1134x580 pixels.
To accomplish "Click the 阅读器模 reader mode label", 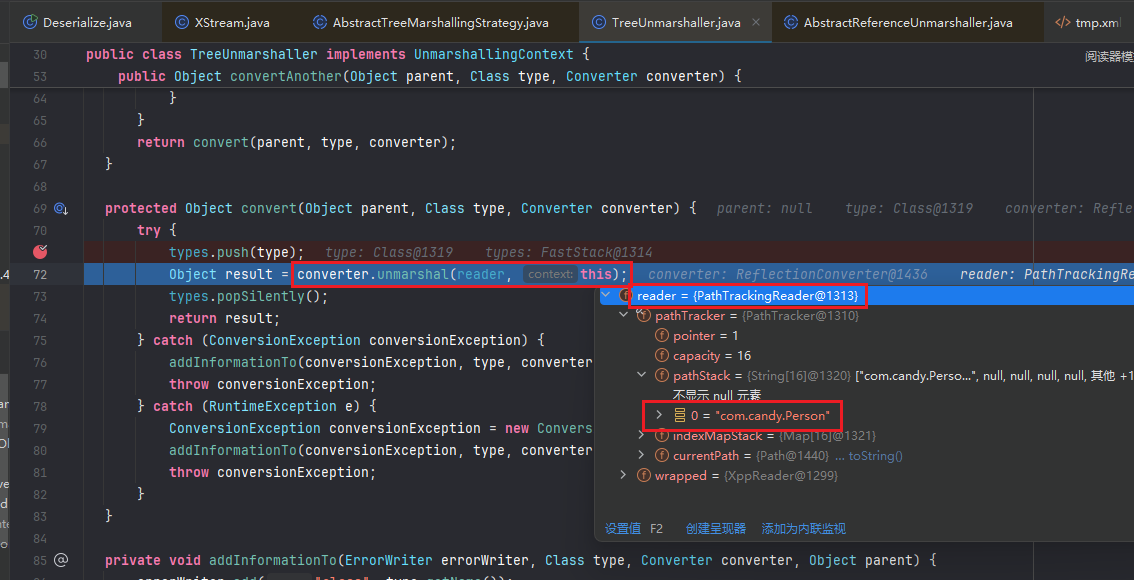I will click(1109, 56).
